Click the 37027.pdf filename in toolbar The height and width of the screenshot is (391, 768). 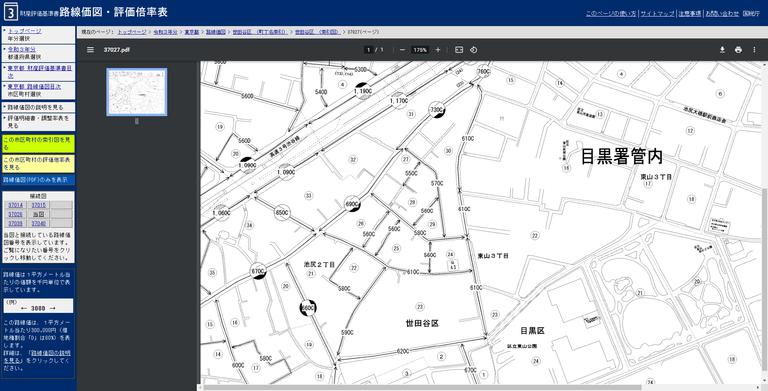tap(117, 49)
